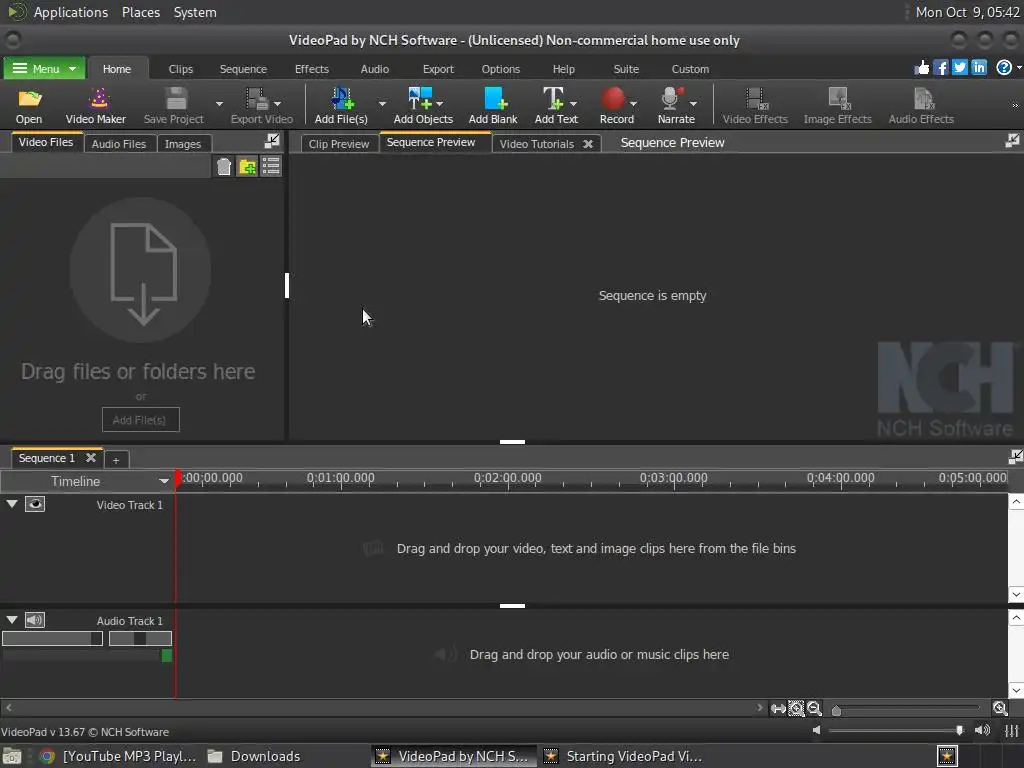This screenshot has height=768, width=1024.
Task: Mute Audio Track 1 speaker toggle
Action: (x=35, y=620)
